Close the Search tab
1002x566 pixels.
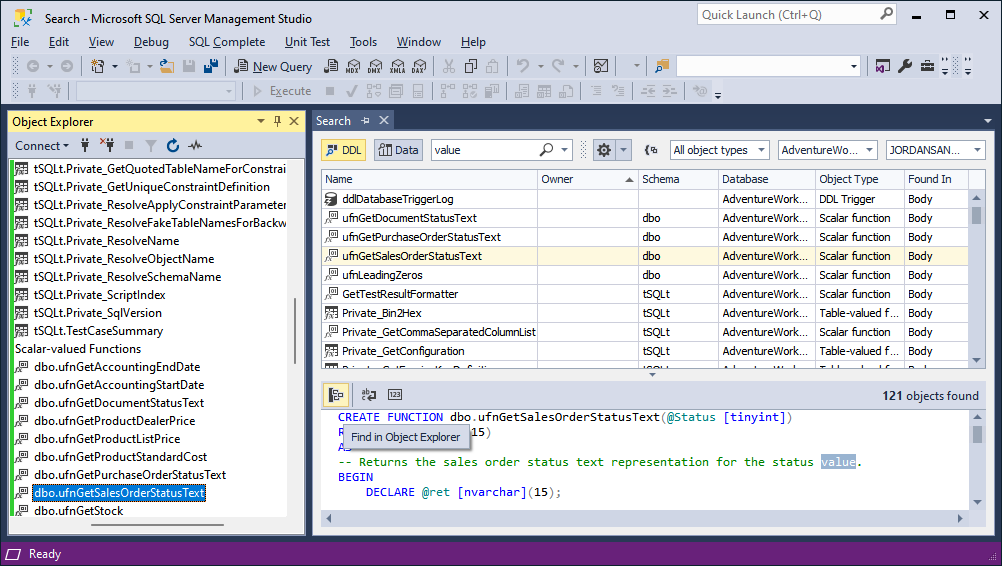(383, 120)
